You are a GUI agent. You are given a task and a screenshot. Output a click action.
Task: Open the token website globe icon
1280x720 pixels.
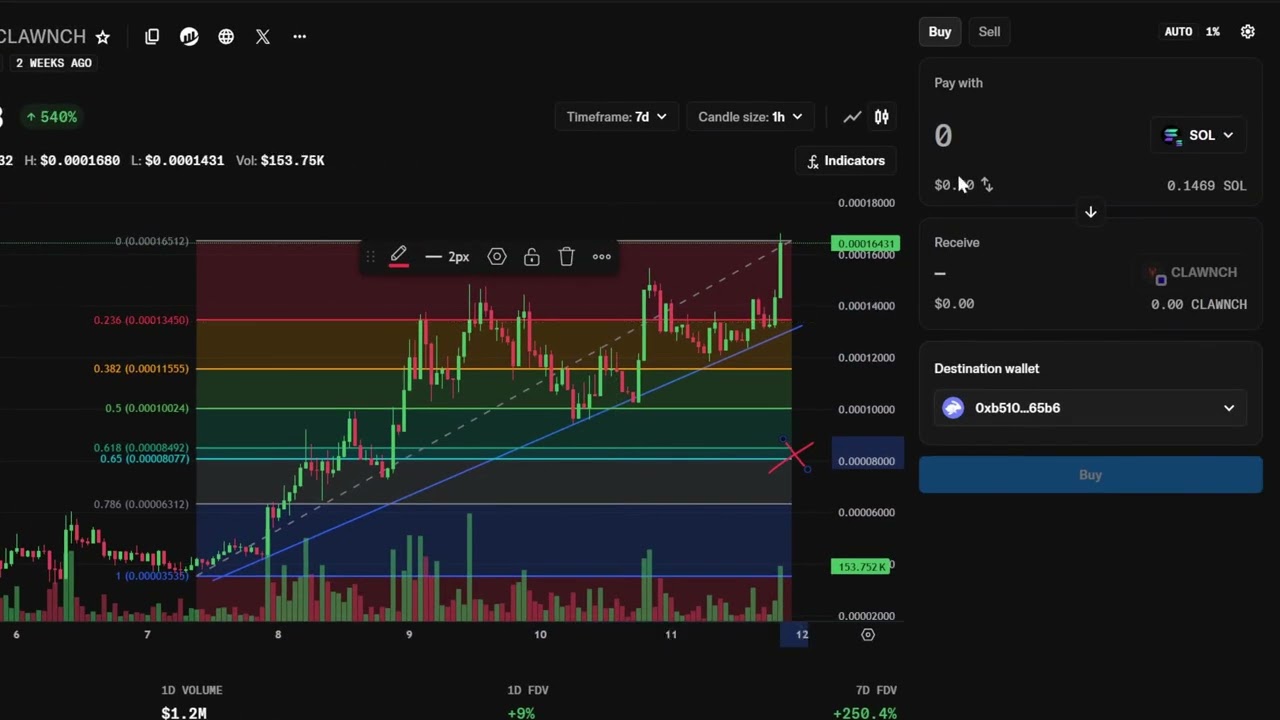click(x=226, y=36)
